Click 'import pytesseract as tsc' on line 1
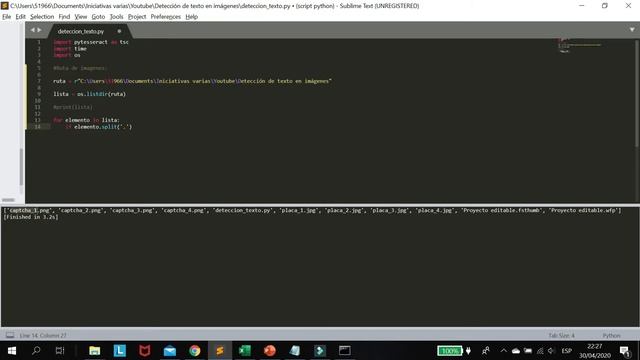This screenshot has width=640, height=360. (x=91, y=42)
